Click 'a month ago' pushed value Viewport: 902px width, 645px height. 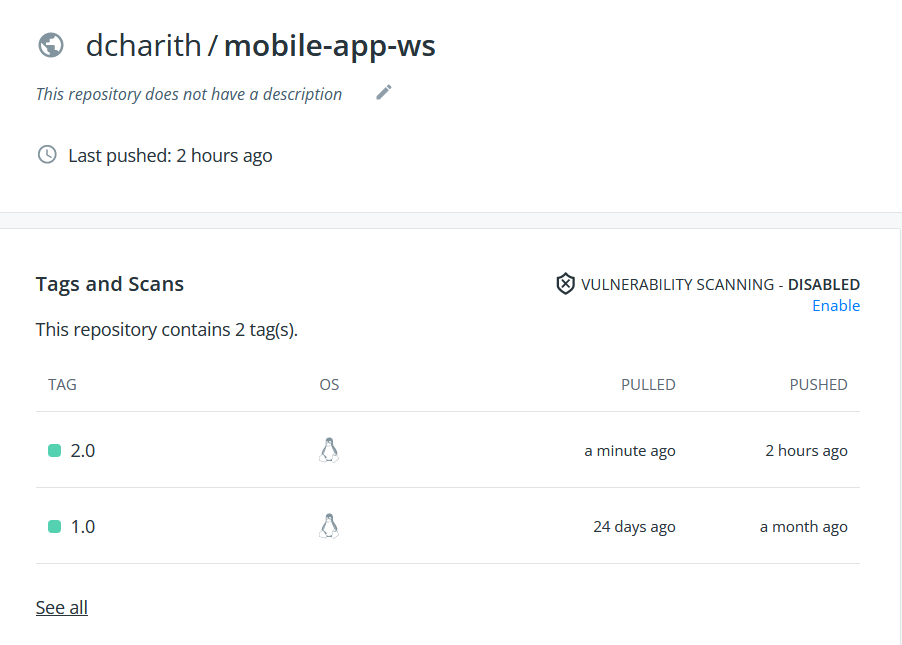coord(804,526)
